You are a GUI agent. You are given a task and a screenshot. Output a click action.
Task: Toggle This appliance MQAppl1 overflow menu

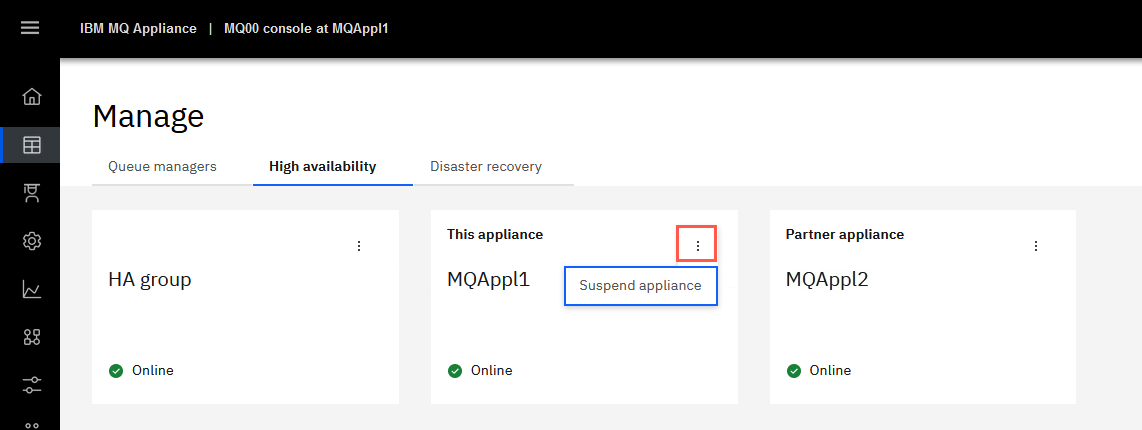[x=697, y=246]
